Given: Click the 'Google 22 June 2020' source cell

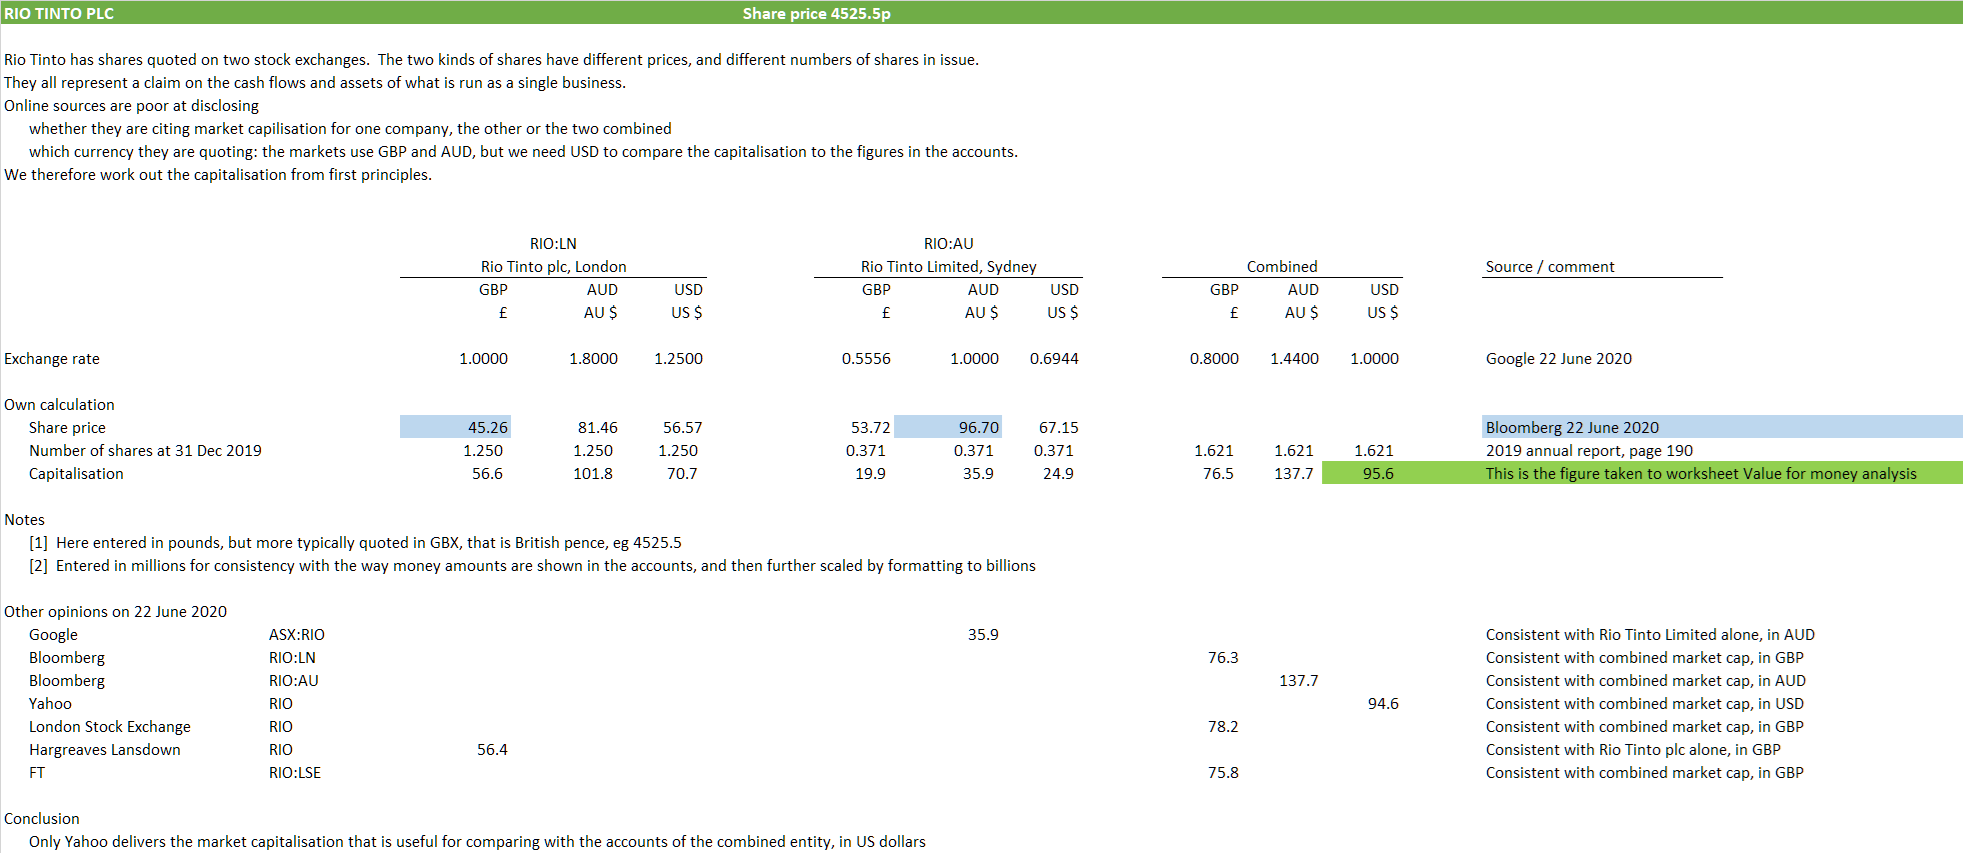Looking at the screenshot, I should click(x=1558, y=358).
